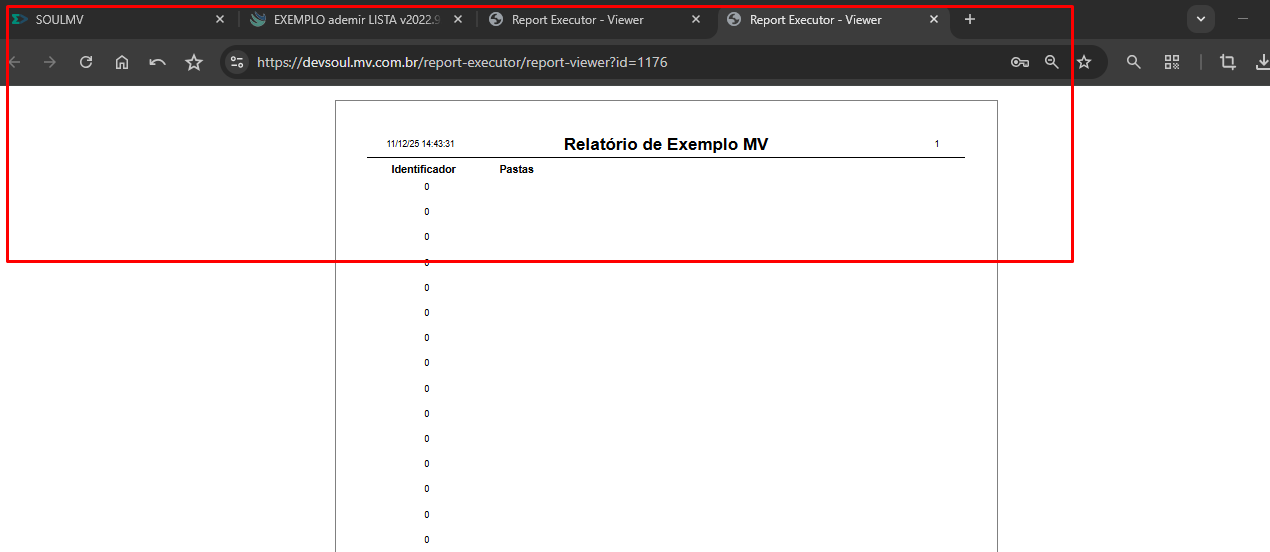Open site information icon before the URL
The height and width of the screenshot is (552, 1270).
pyautogui.click(x=237, y=62)
